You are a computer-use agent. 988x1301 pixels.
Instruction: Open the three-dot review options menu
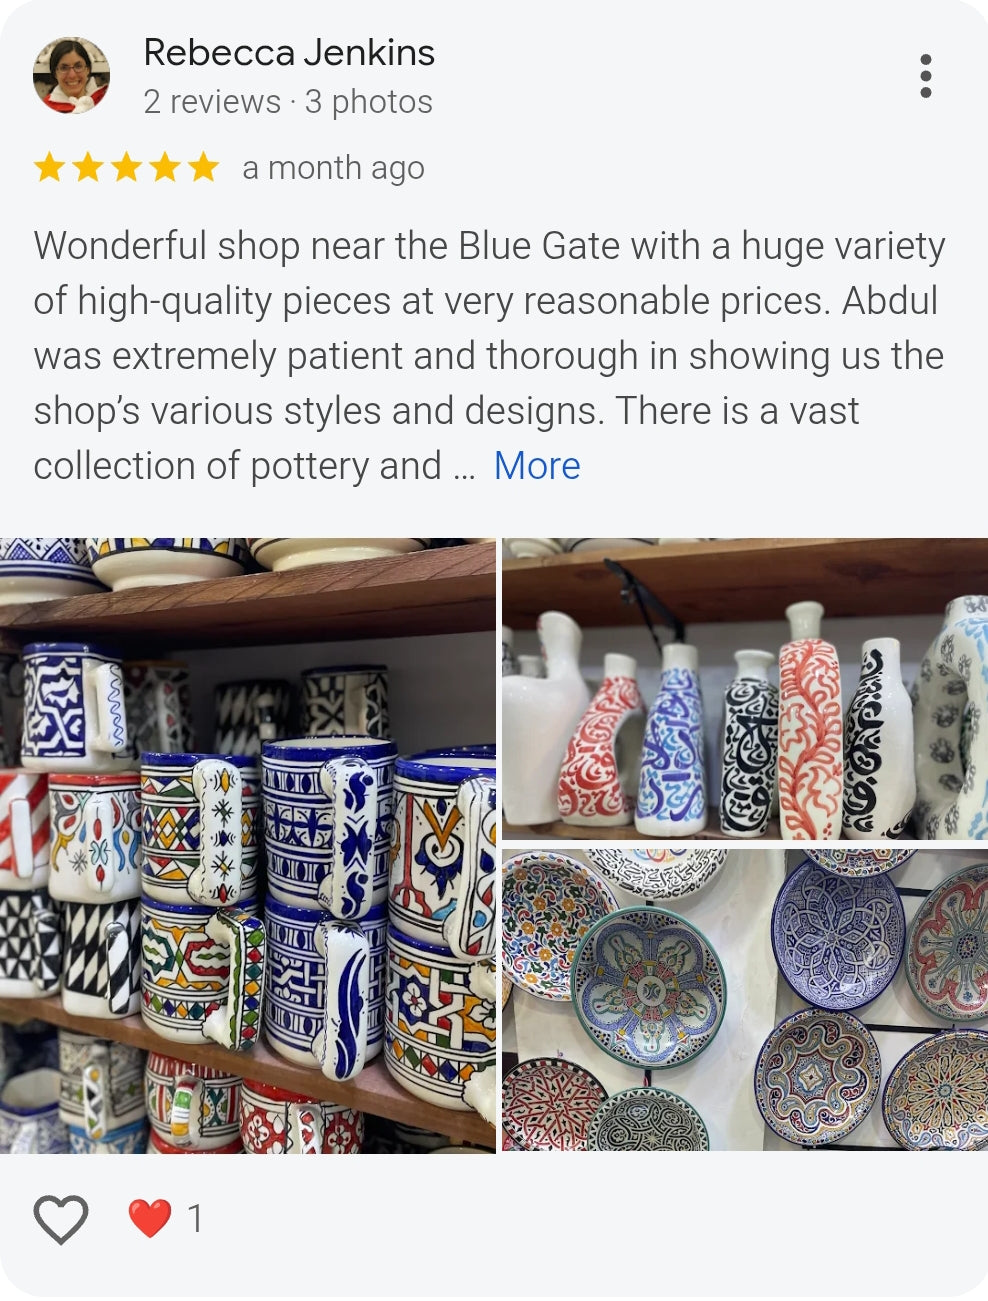click(925, 76)
